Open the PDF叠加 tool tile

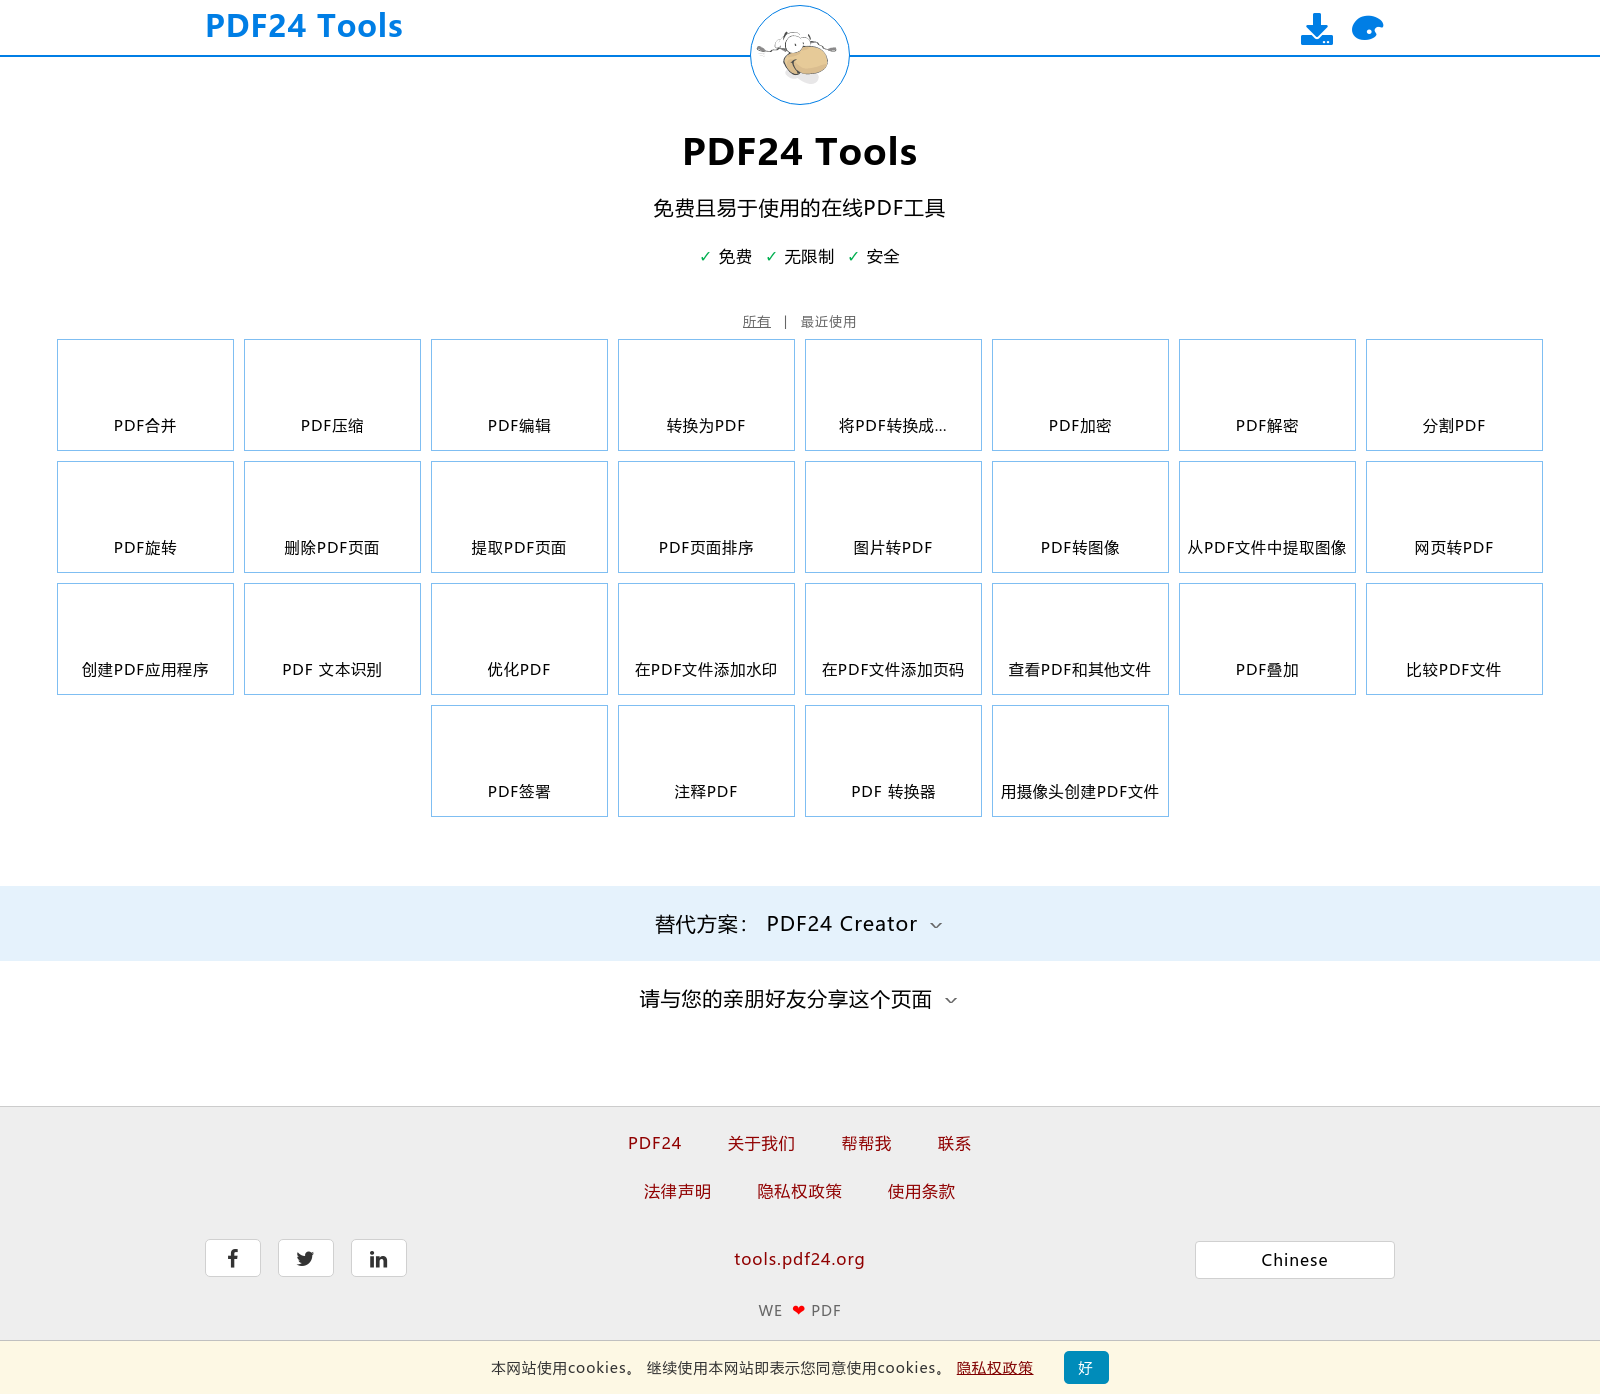1267,639
